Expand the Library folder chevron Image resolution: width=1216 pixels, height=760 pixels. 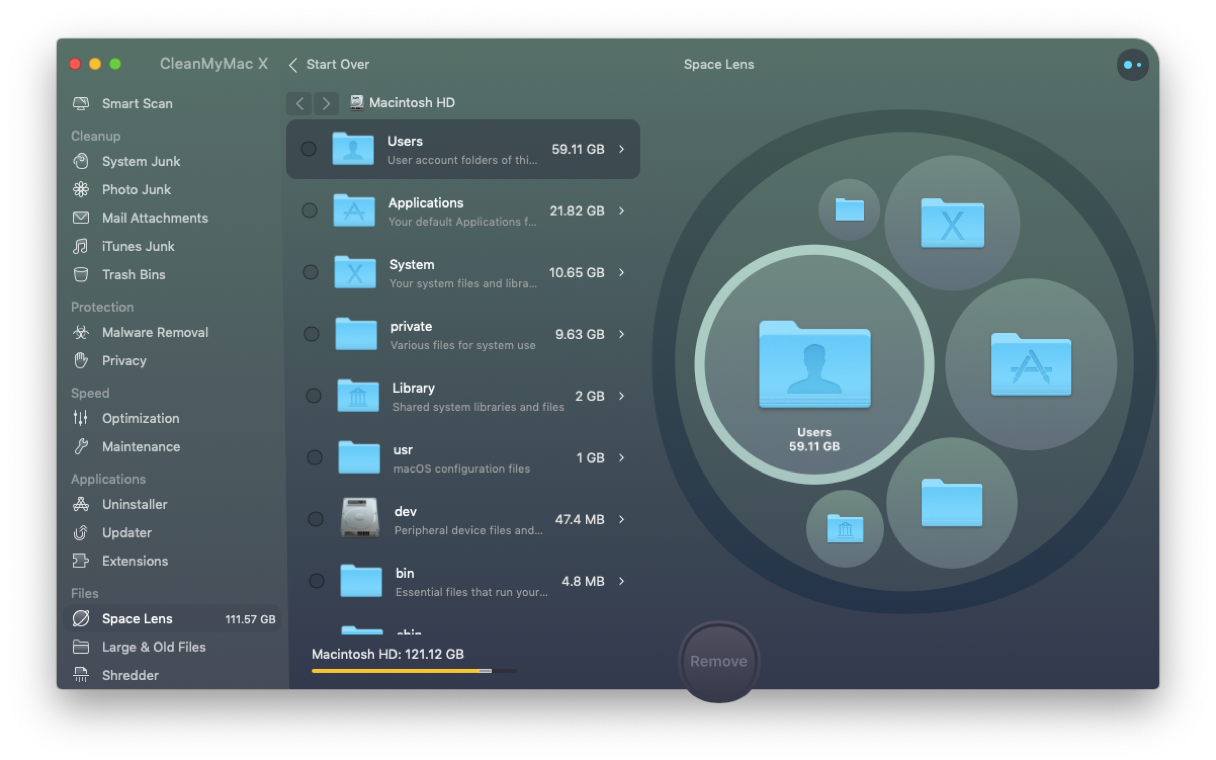621,396
